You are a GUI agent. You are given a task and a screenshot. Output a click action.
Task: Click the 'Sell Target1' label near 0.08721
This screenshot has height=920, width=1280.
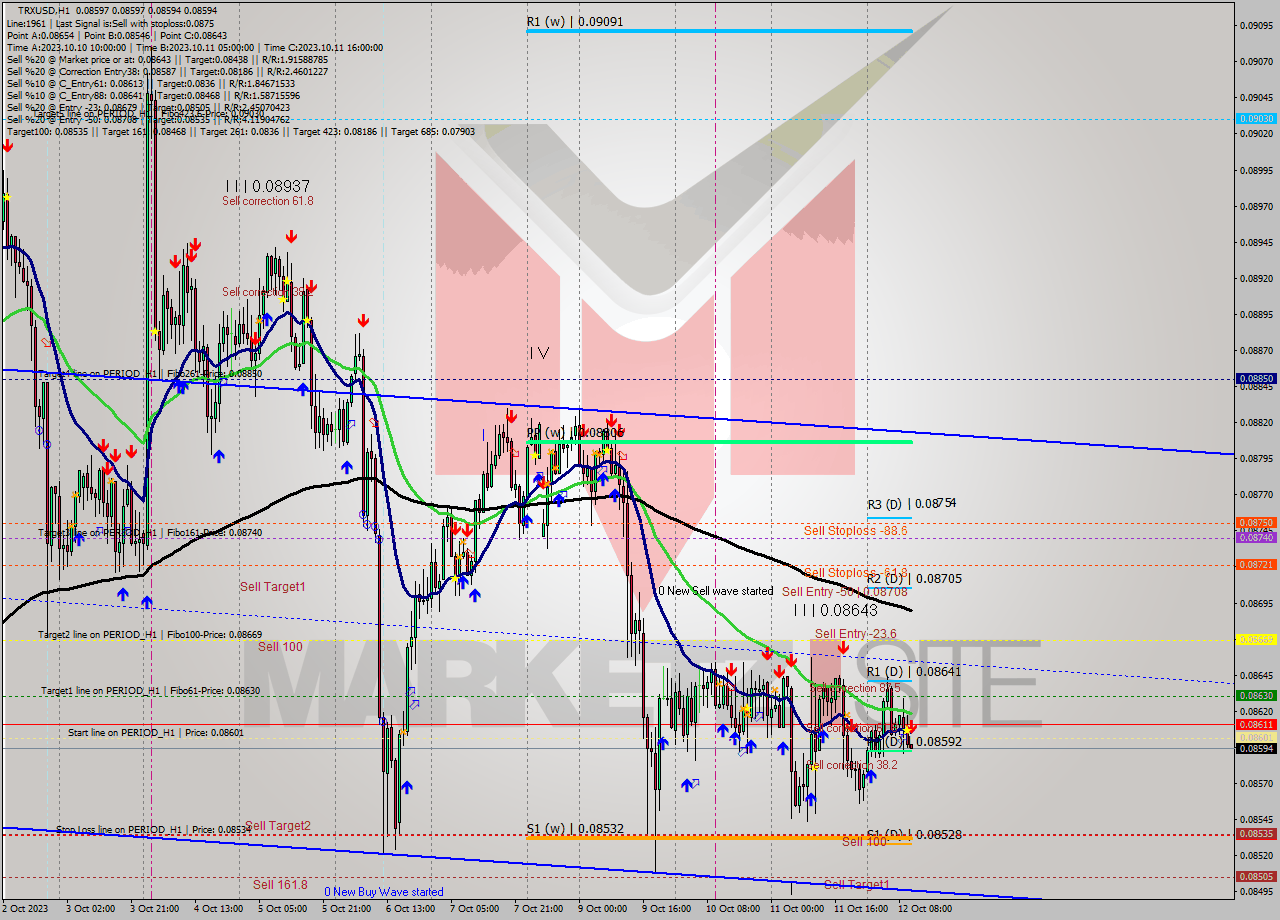pyautogui.click(x=272, y=586)
